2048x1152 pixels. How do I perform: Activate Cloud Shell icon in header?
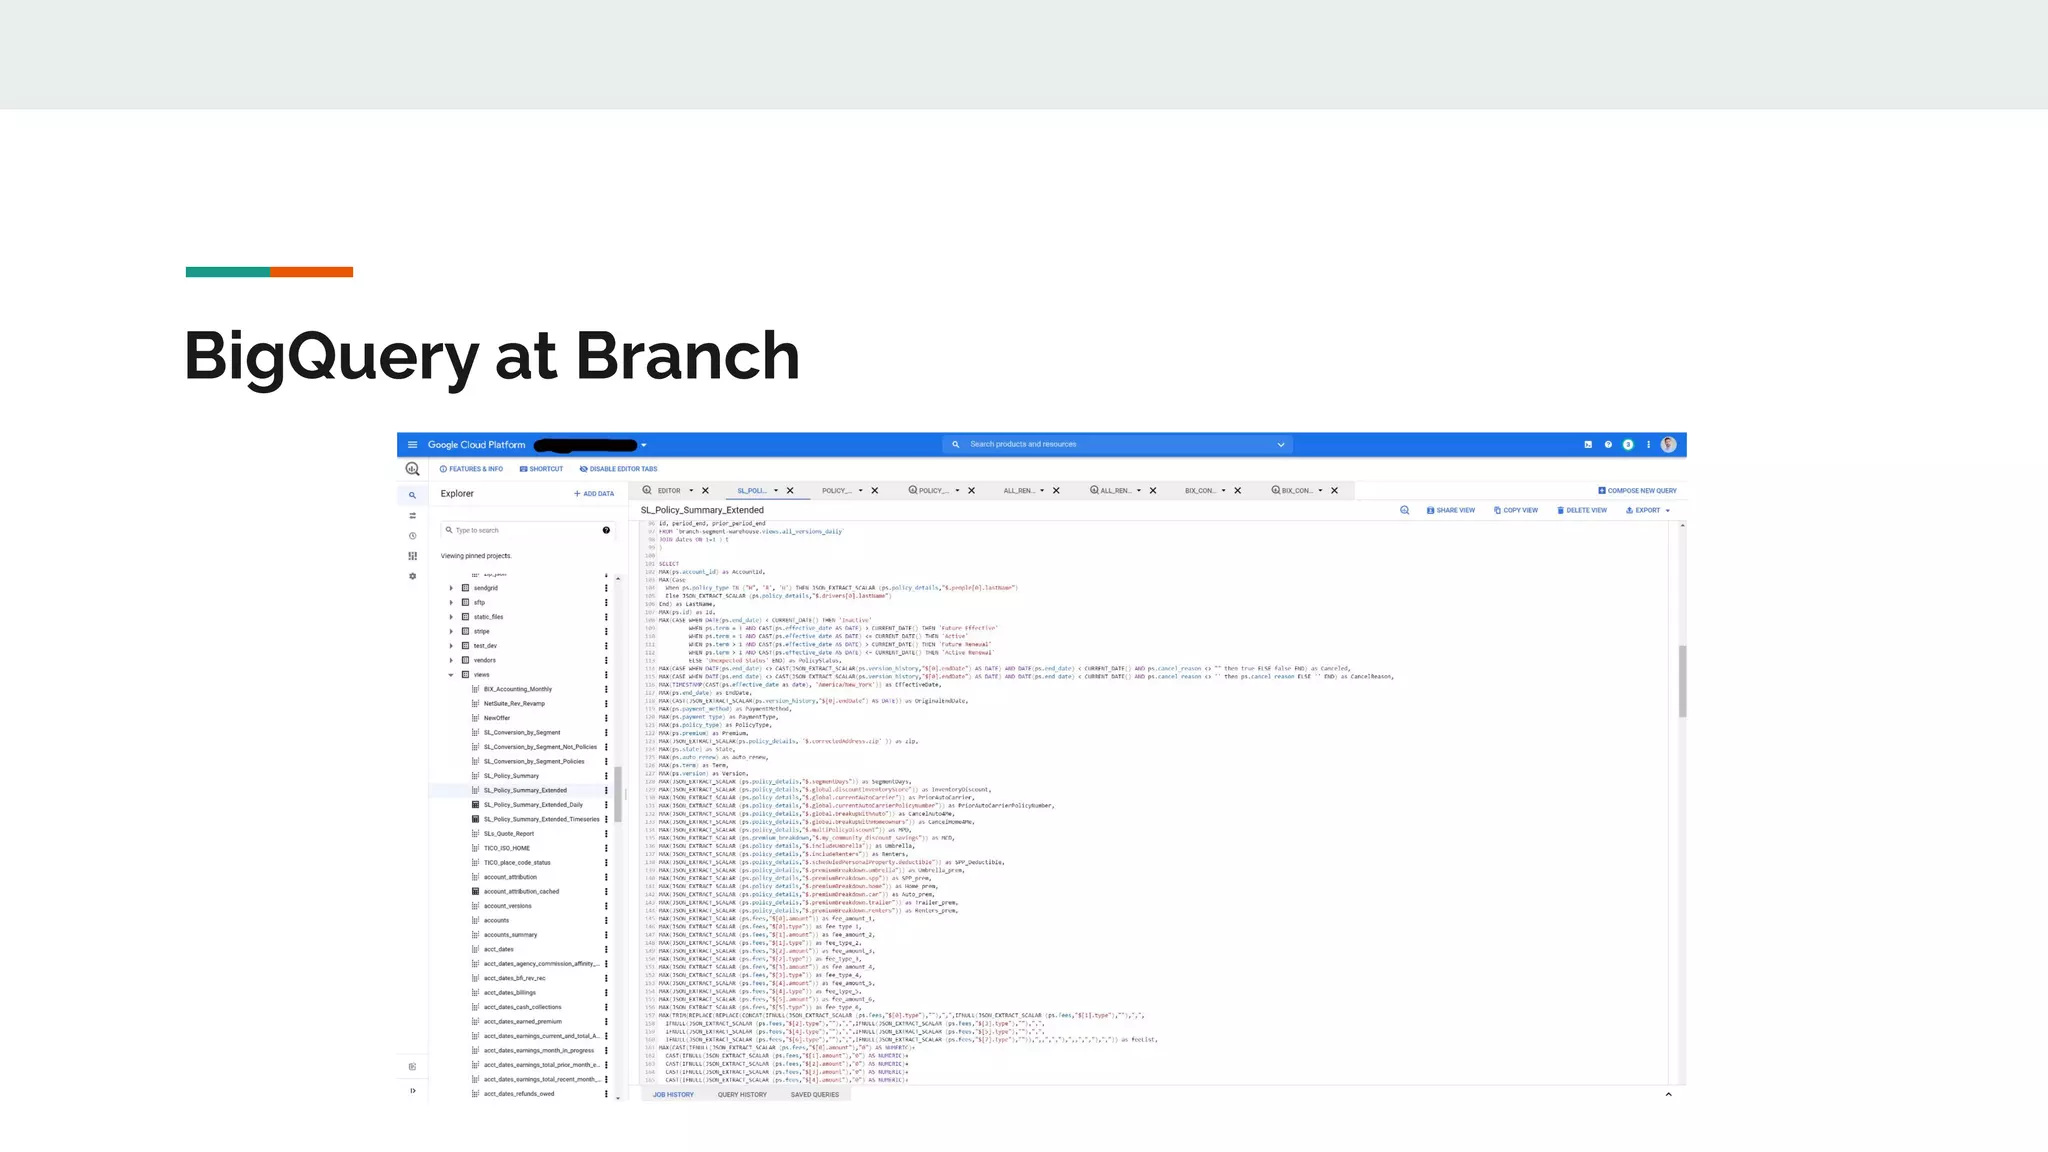pos(1588,445)
